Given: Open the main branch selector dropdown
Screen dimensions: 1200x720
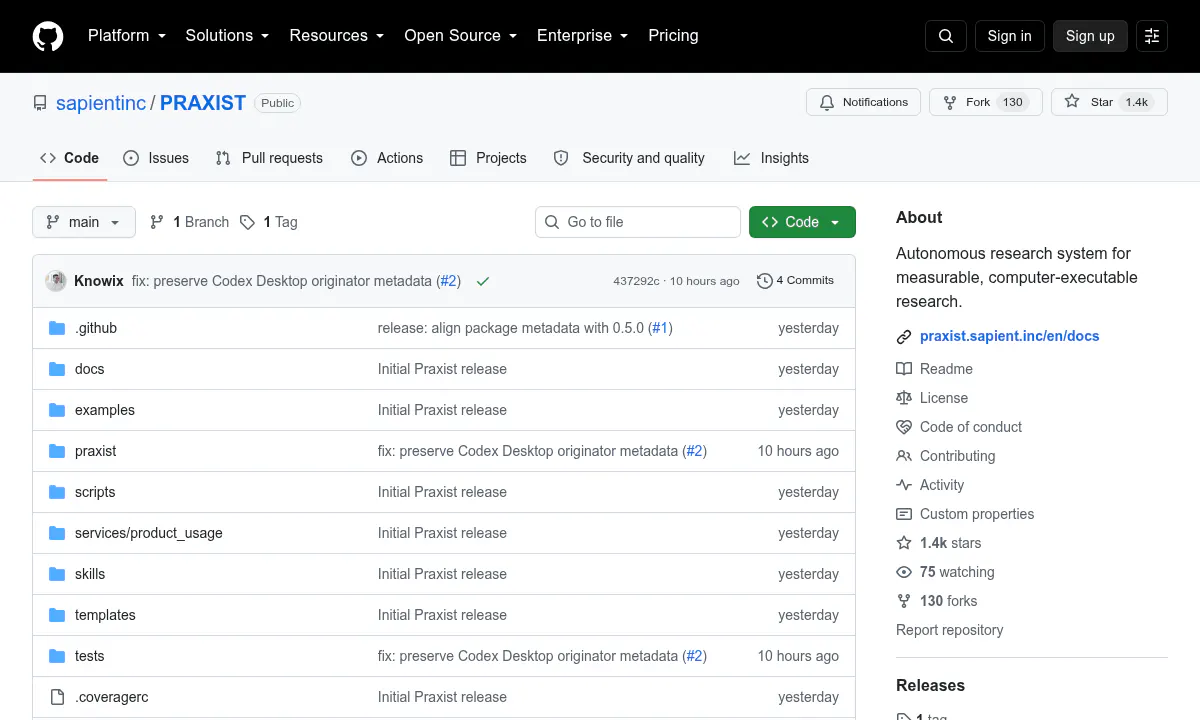Looking at the screenshot, I should 84,222.
